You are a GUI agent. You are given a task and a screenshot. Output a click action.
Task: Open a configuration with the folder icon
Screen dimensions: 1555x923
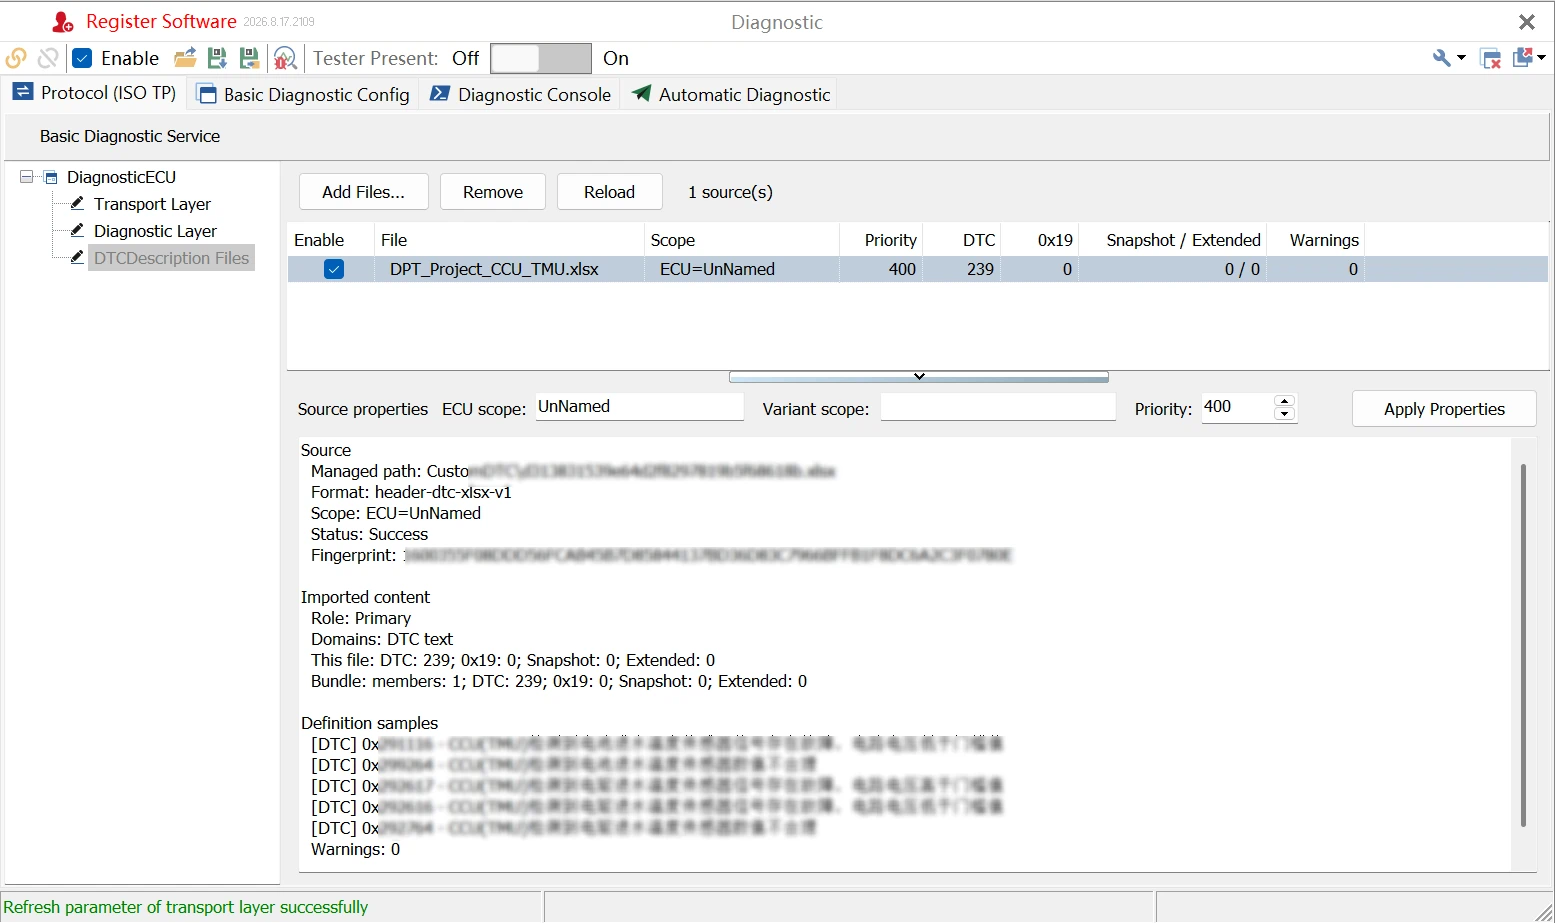tap(185, 58)
